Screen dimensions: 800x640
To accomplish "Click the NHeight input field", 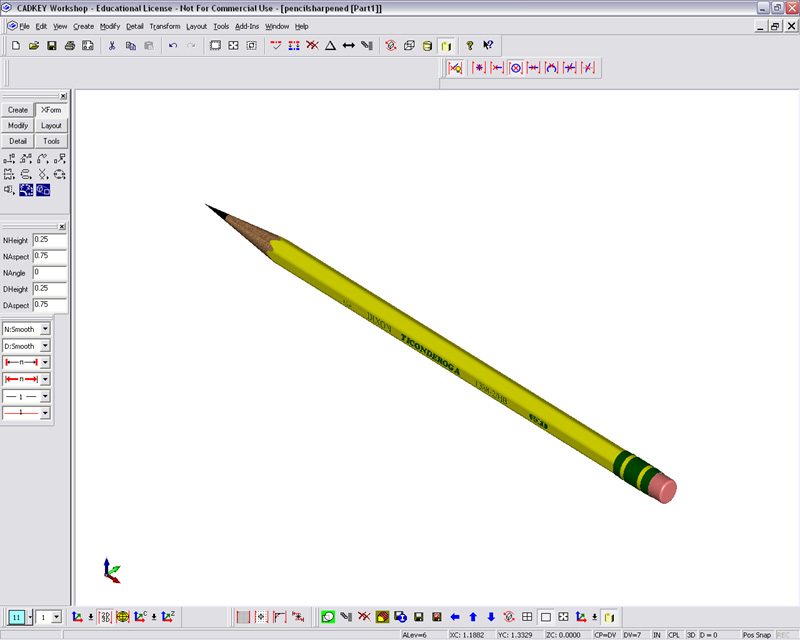I will tap(49, 240).
